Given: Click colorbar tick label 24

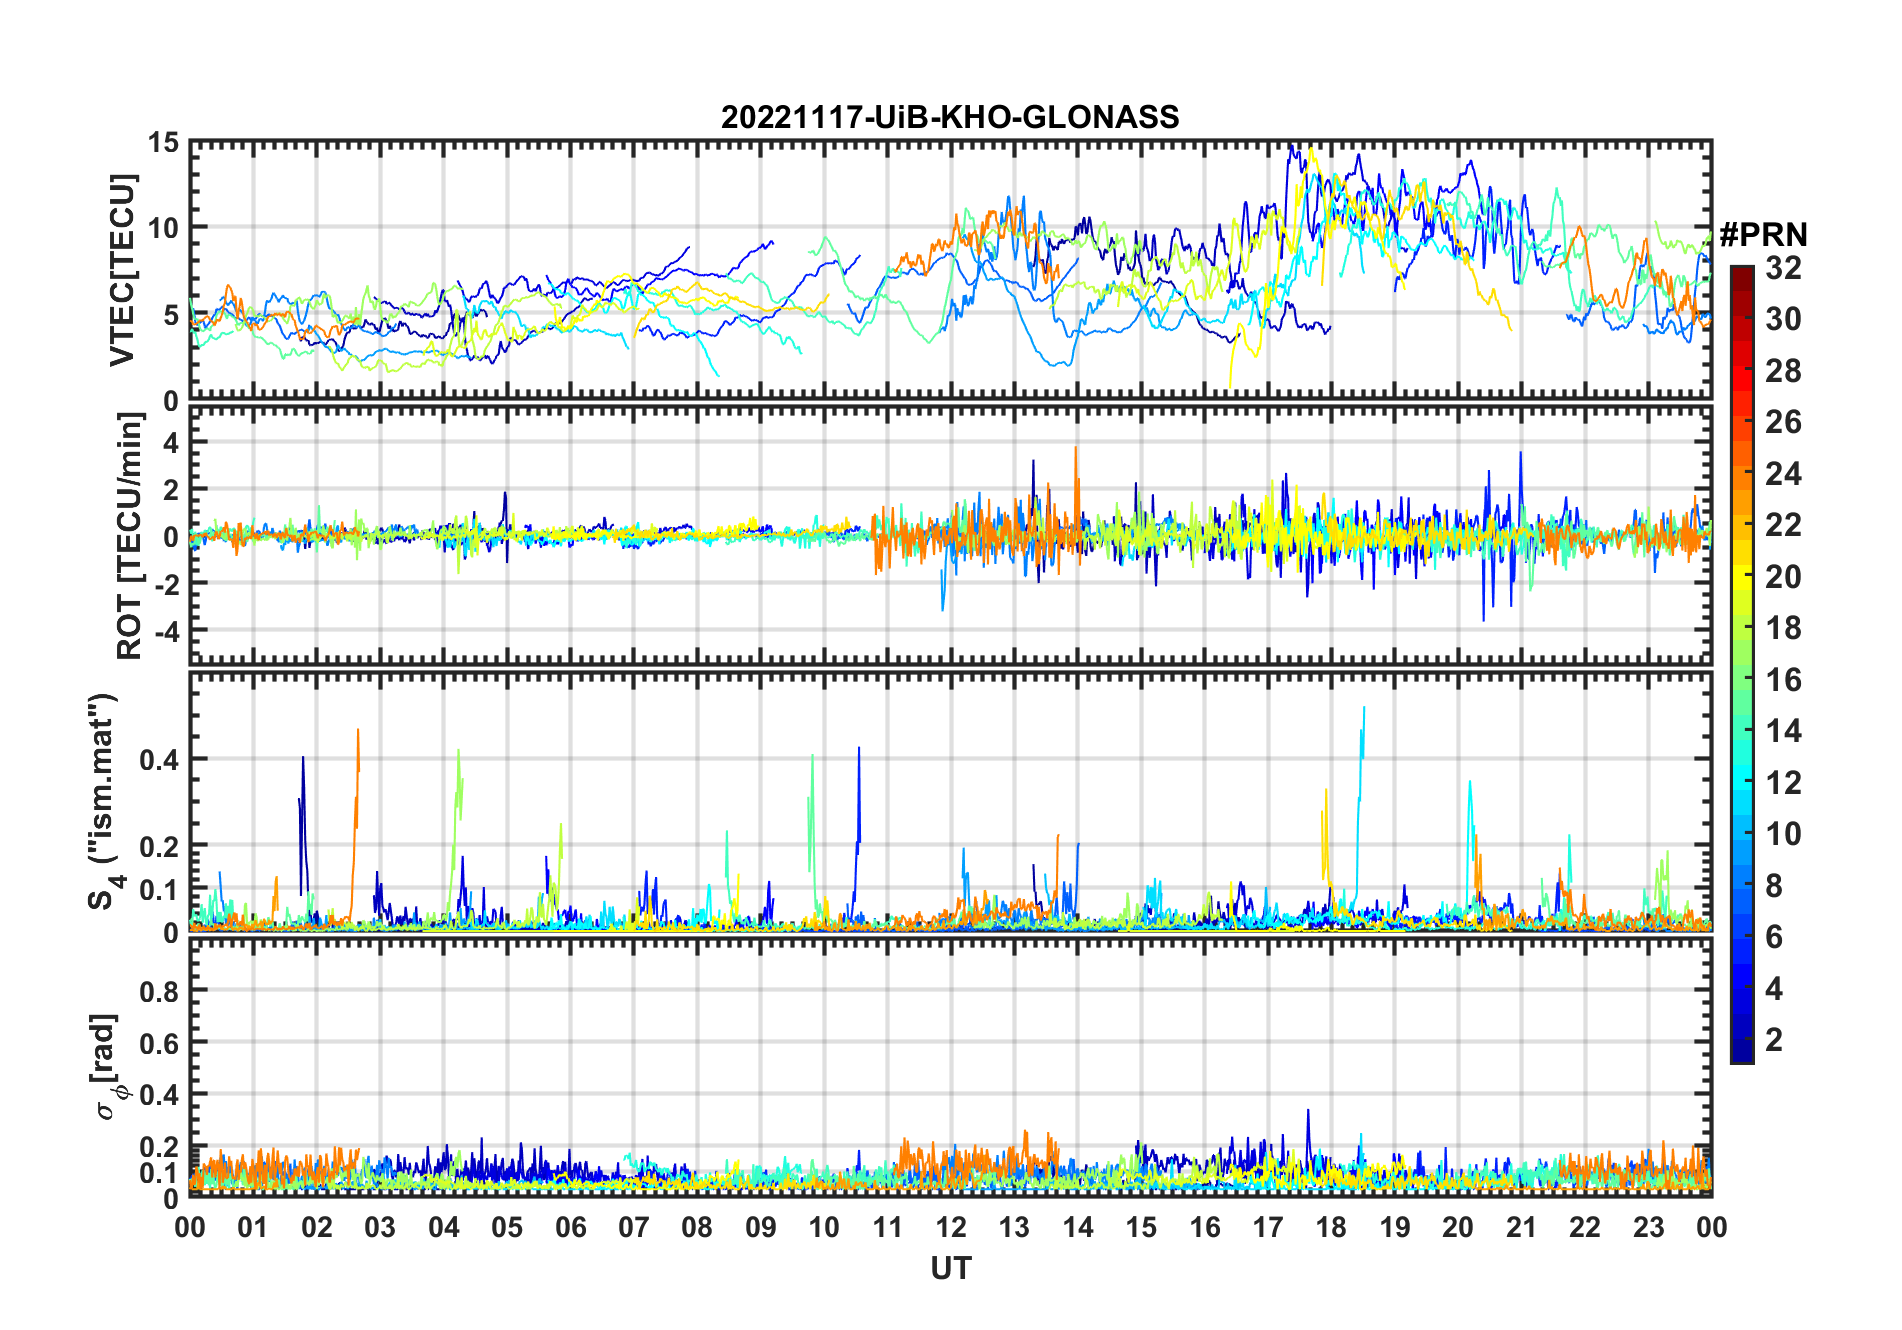Looking at the screenshot, I should click(1783, 474).
